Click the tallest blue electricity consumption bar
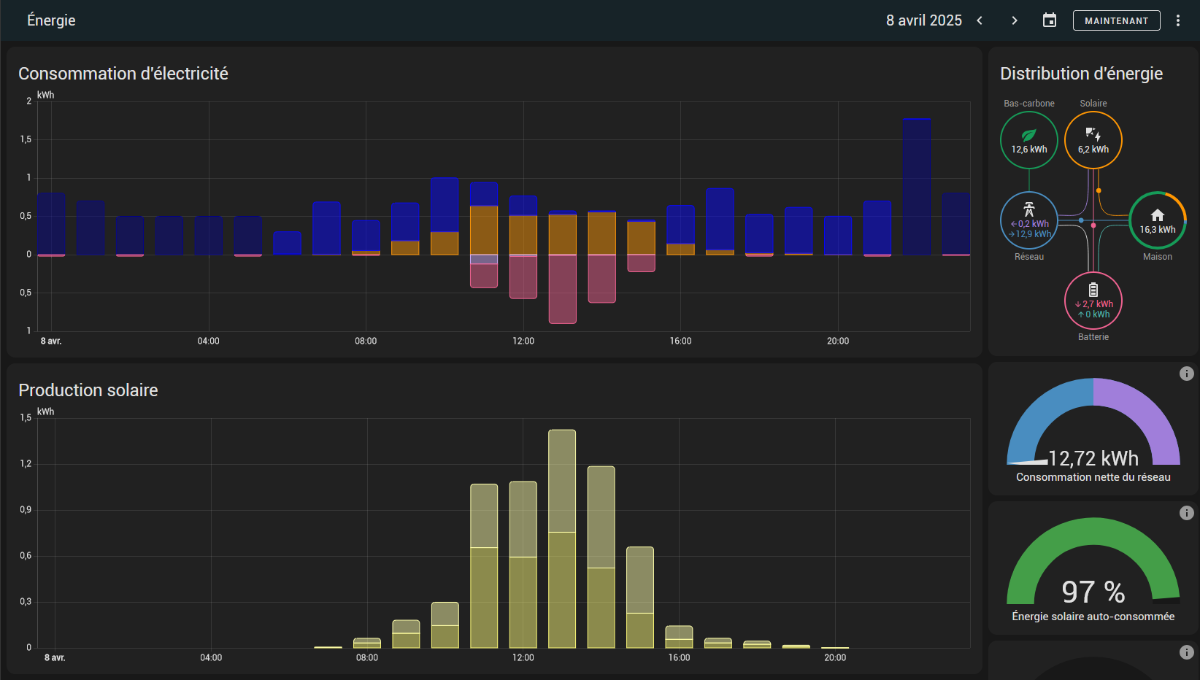This screenshot has width=1200, height=680. click(x=917, y=186)
